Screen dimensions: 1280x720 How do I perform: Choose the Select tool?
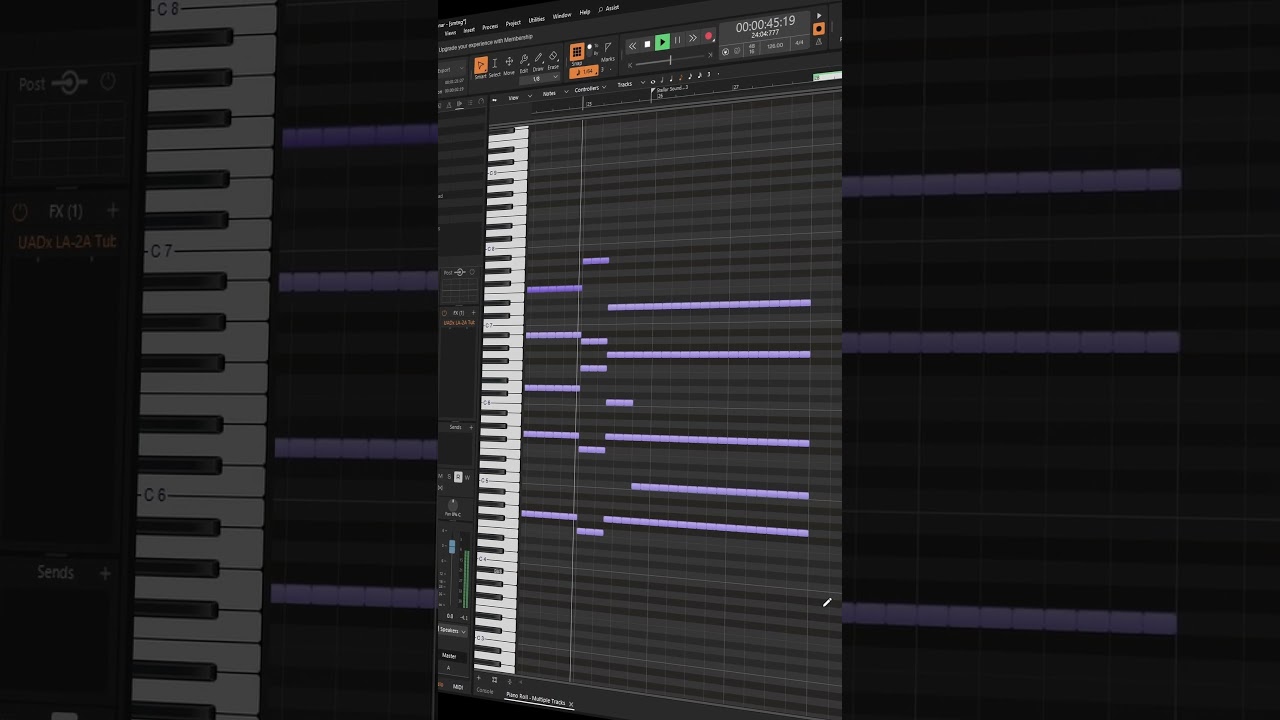(495, 65)
